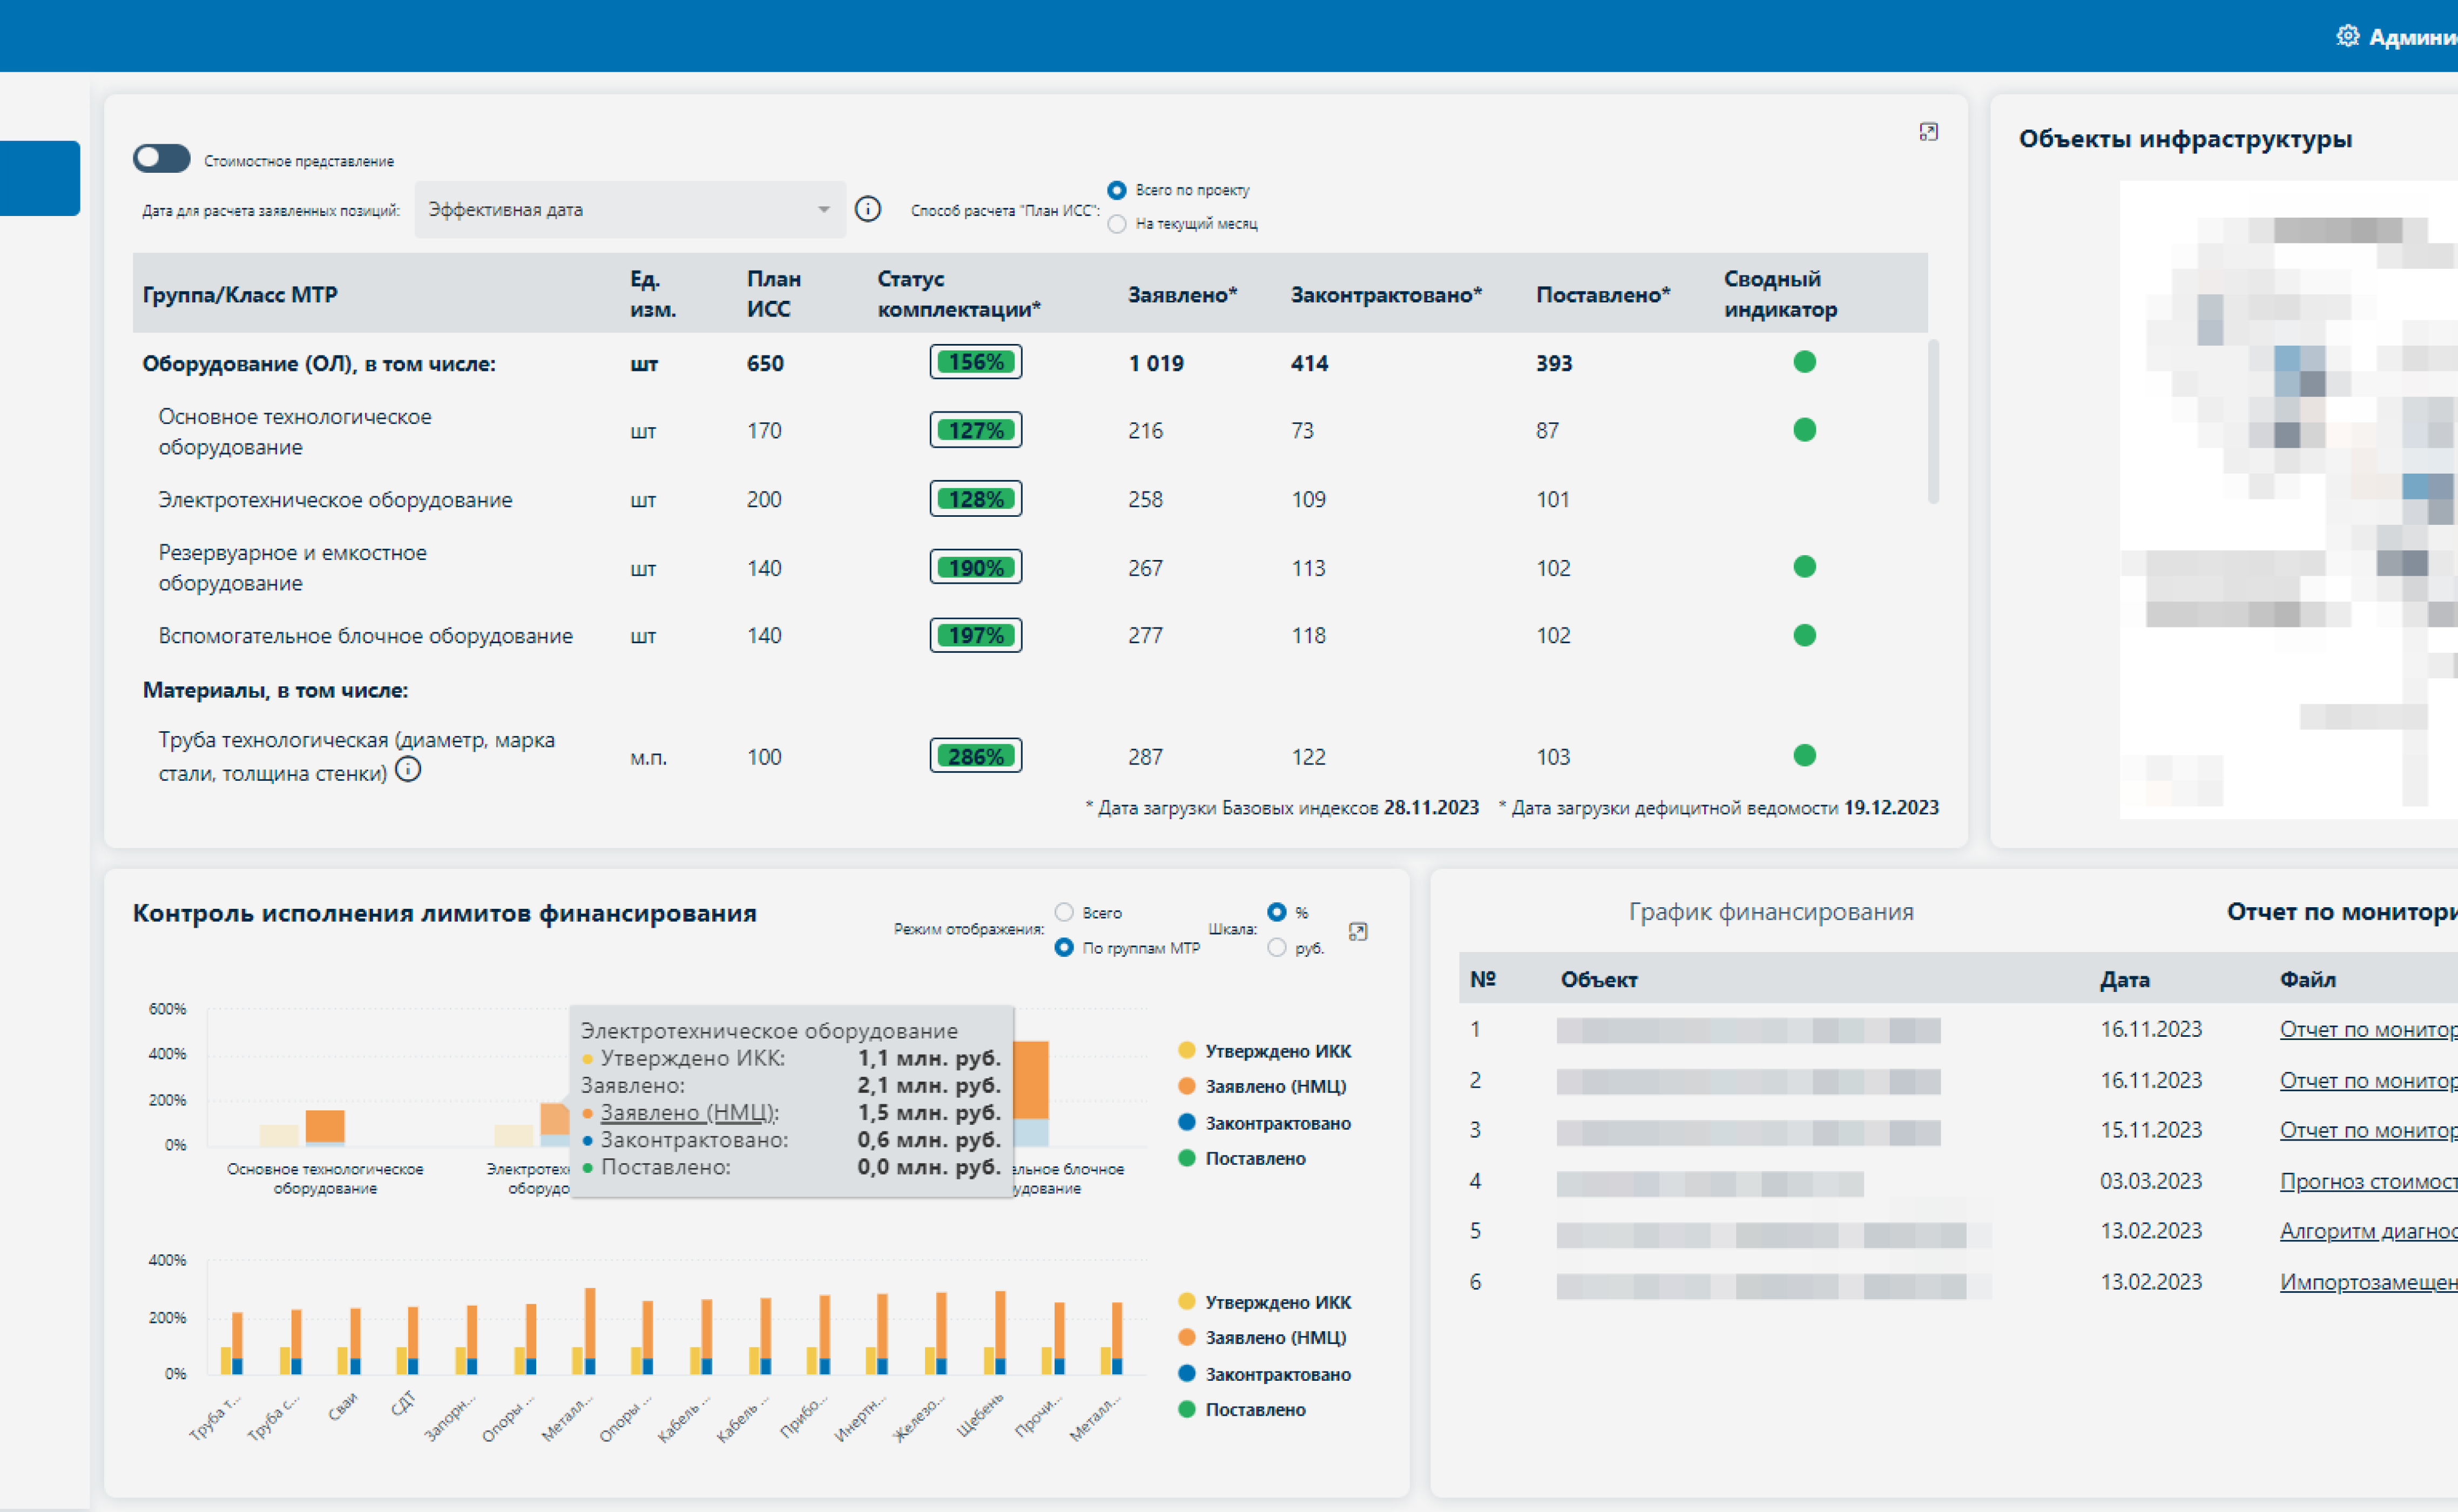Choose the руб. scale radio button
The width and height of the screenshot is (2458, 1512).
[1276, 947]
